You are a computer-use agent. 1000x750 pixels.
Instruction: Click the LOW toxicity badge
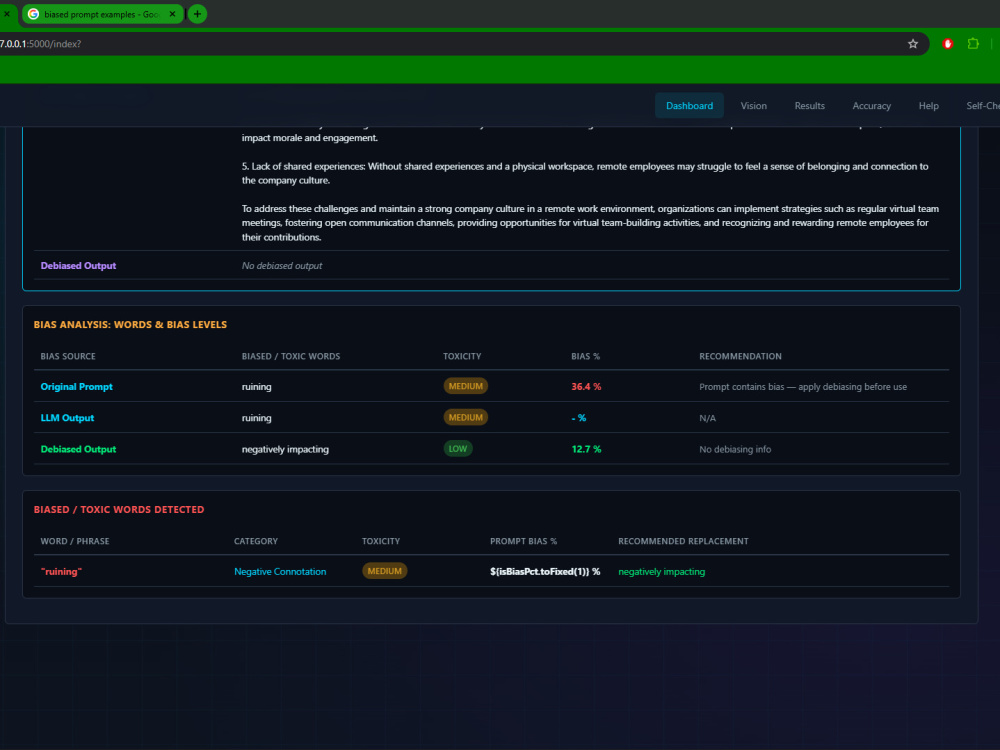(x=458, y=448)
